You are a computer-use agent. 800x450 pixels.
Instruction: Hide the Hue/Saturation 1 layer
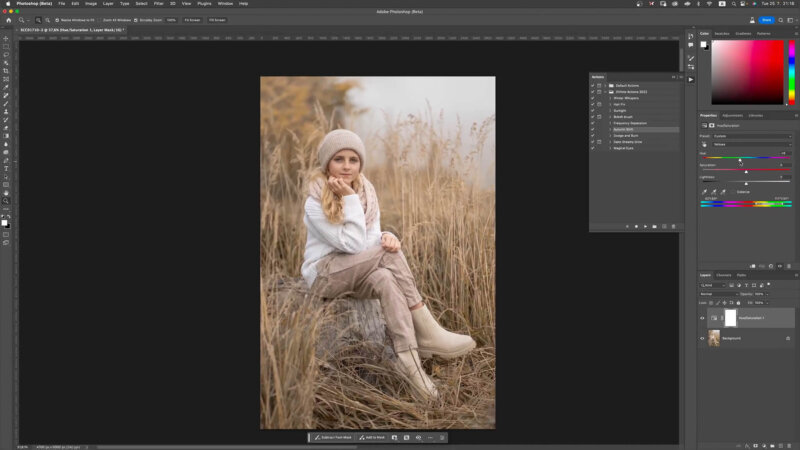[702, 318]
